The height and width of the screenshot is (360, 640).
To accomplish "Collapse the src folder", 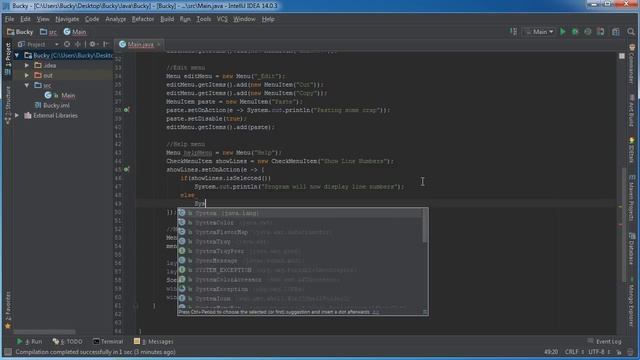I will (x=27, y=85).
